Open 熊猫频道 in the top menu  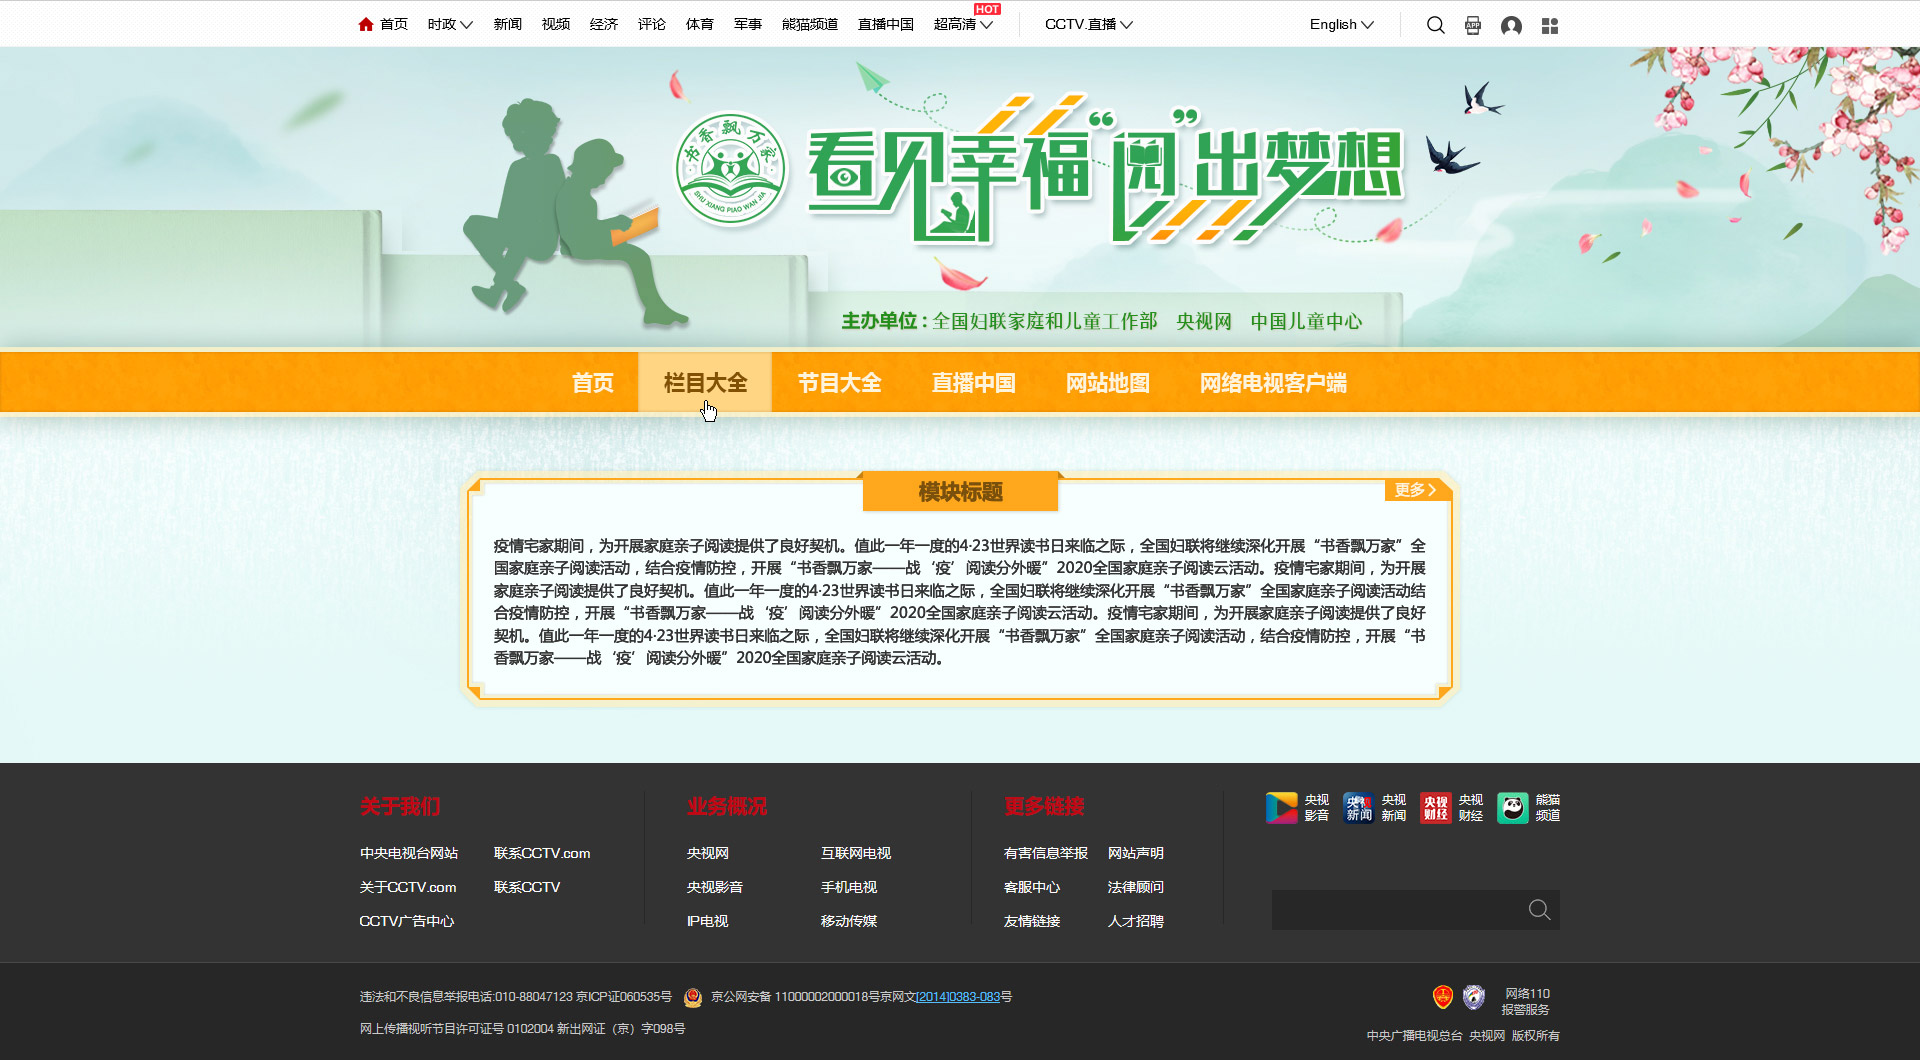[810, 24]
